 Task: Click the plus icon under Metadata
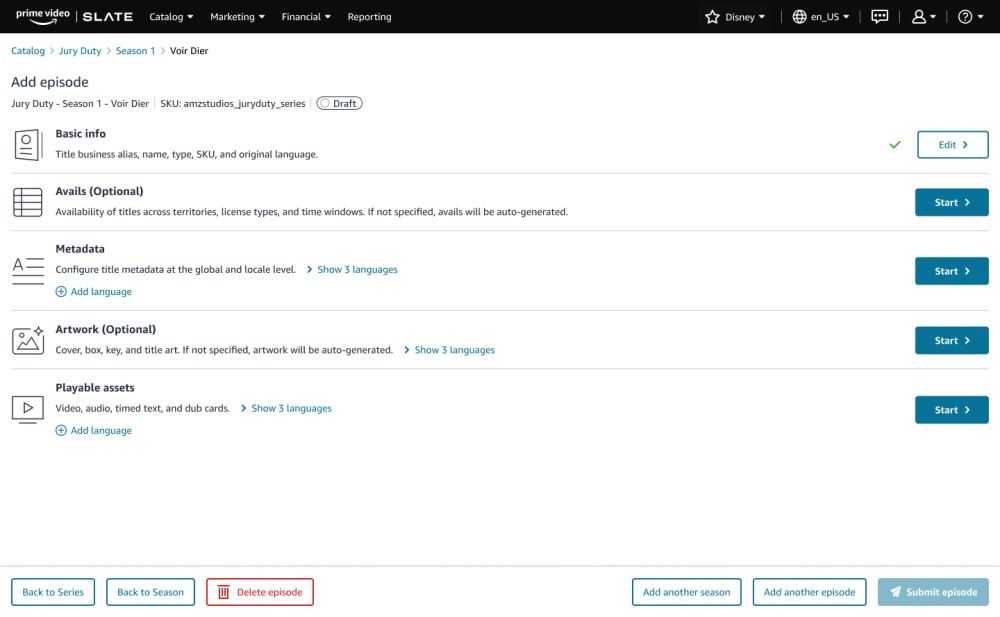[x=61, y=292]
